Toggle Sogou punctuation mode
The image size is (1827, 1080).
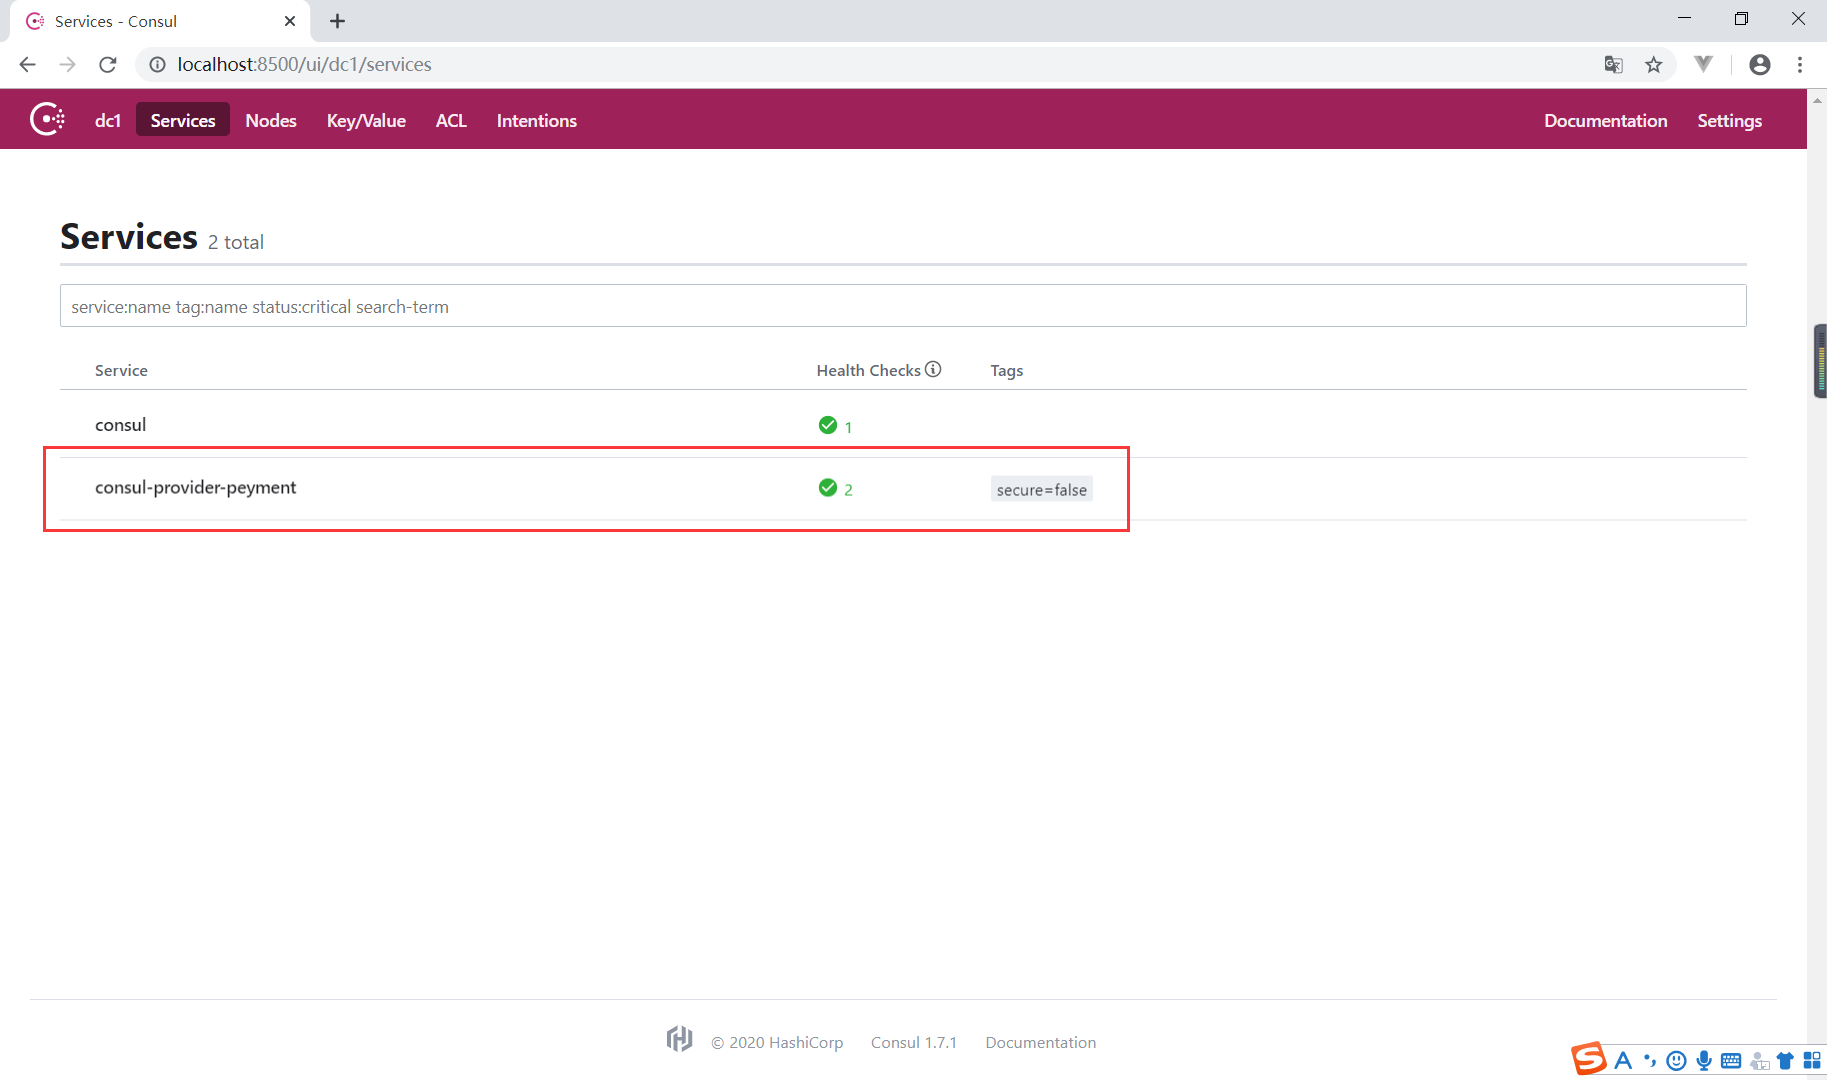coord(1650,1061)
